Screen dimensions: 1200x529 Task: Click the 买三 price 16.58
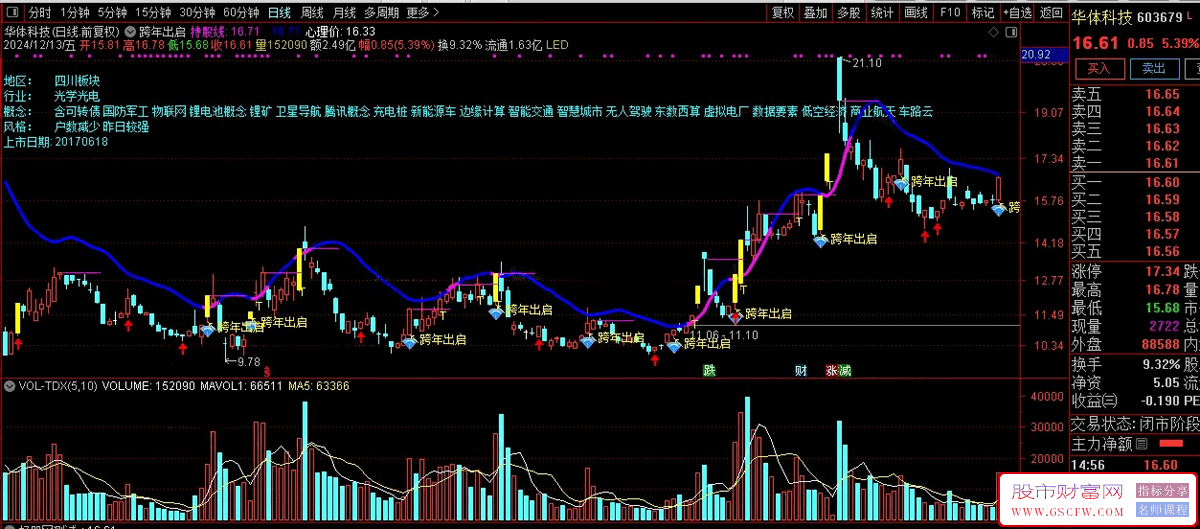1162,216
